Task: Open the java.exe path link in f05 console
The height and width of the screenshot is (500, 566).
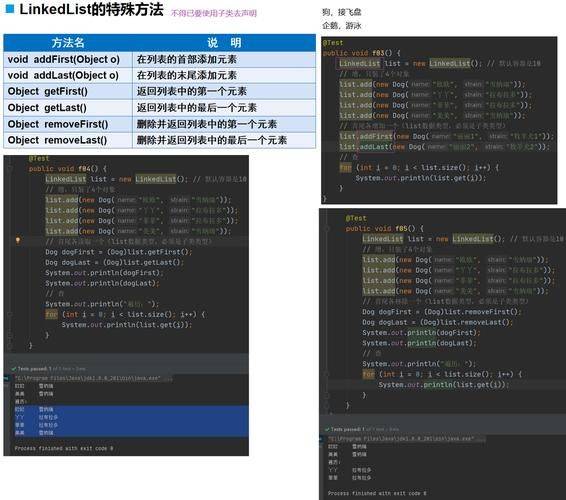Action: (401, 439)
